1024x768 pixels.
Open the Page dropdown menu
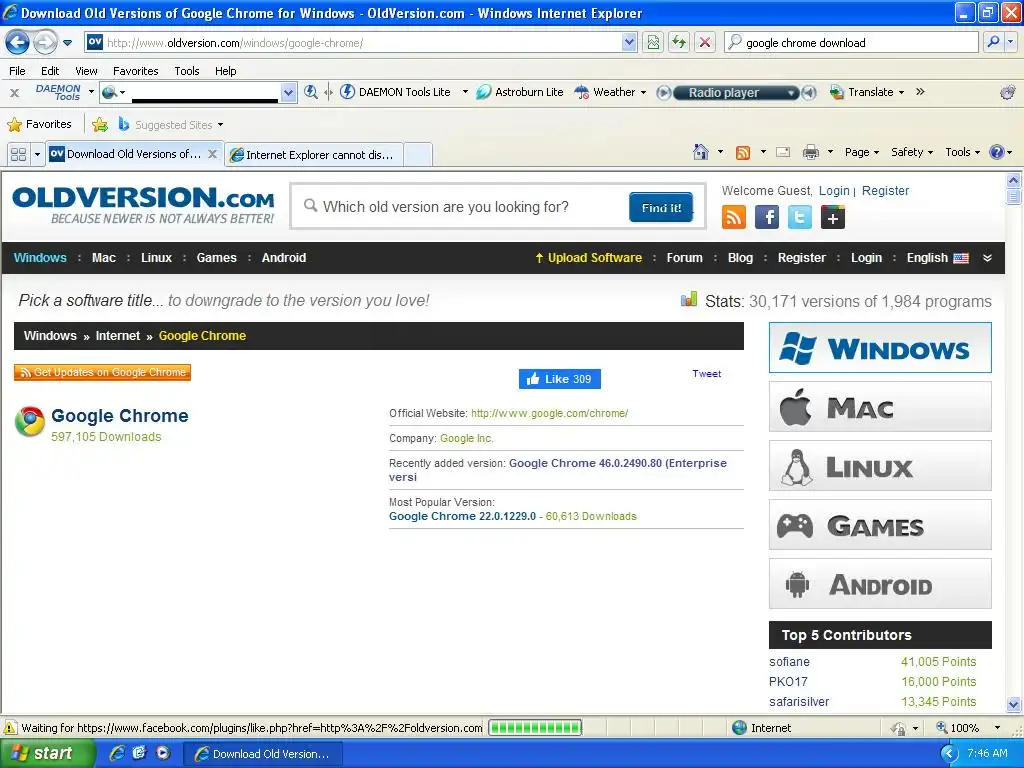(x=861, y=152)
